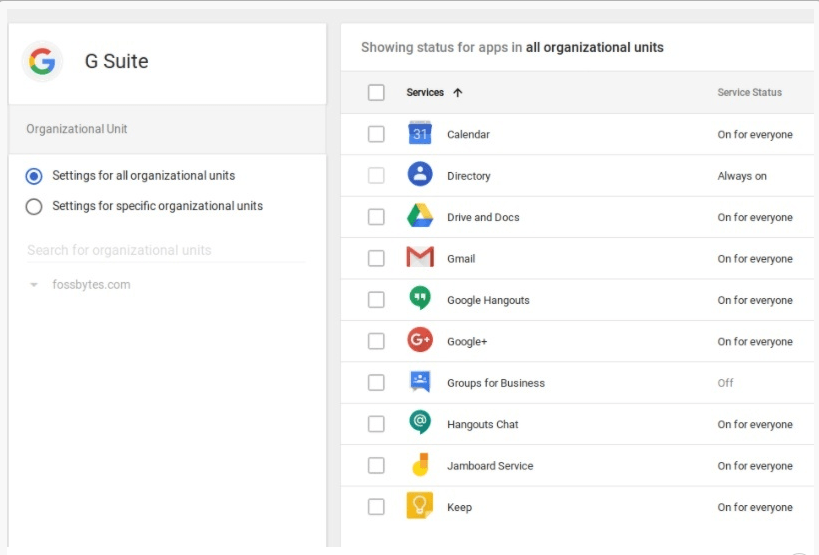Screen dimensions: 819x555
Task: Click Directory's 'Always on' status
Action: (x=742, y=176)
